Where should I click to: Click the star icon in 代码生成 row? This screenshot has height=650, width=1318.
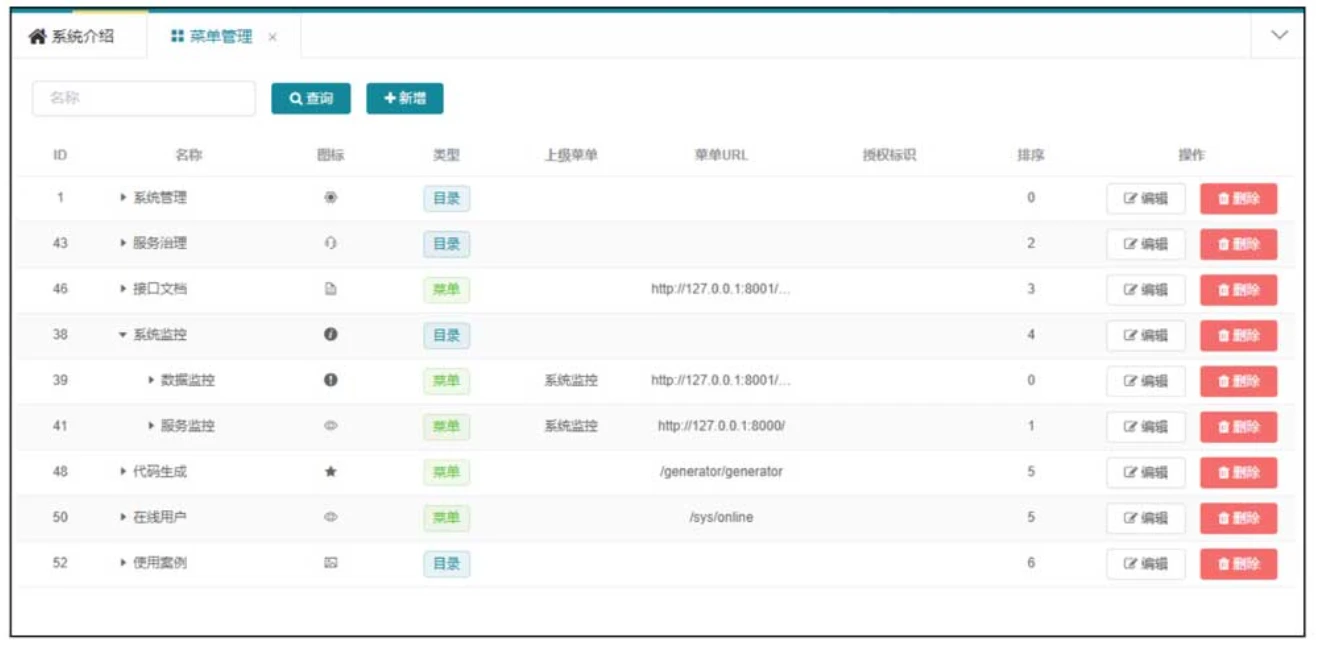[x=331, y=472]
